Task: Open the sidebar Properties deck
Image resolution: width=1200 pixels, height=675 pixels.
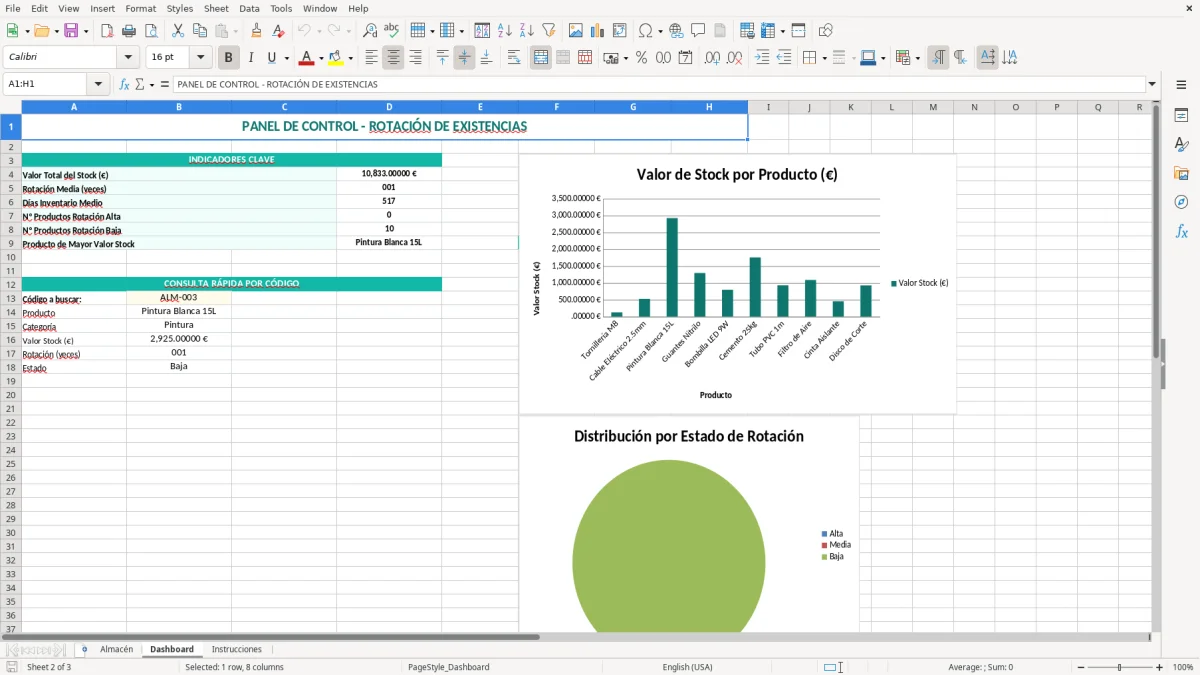Action: tap(1181, 116)
